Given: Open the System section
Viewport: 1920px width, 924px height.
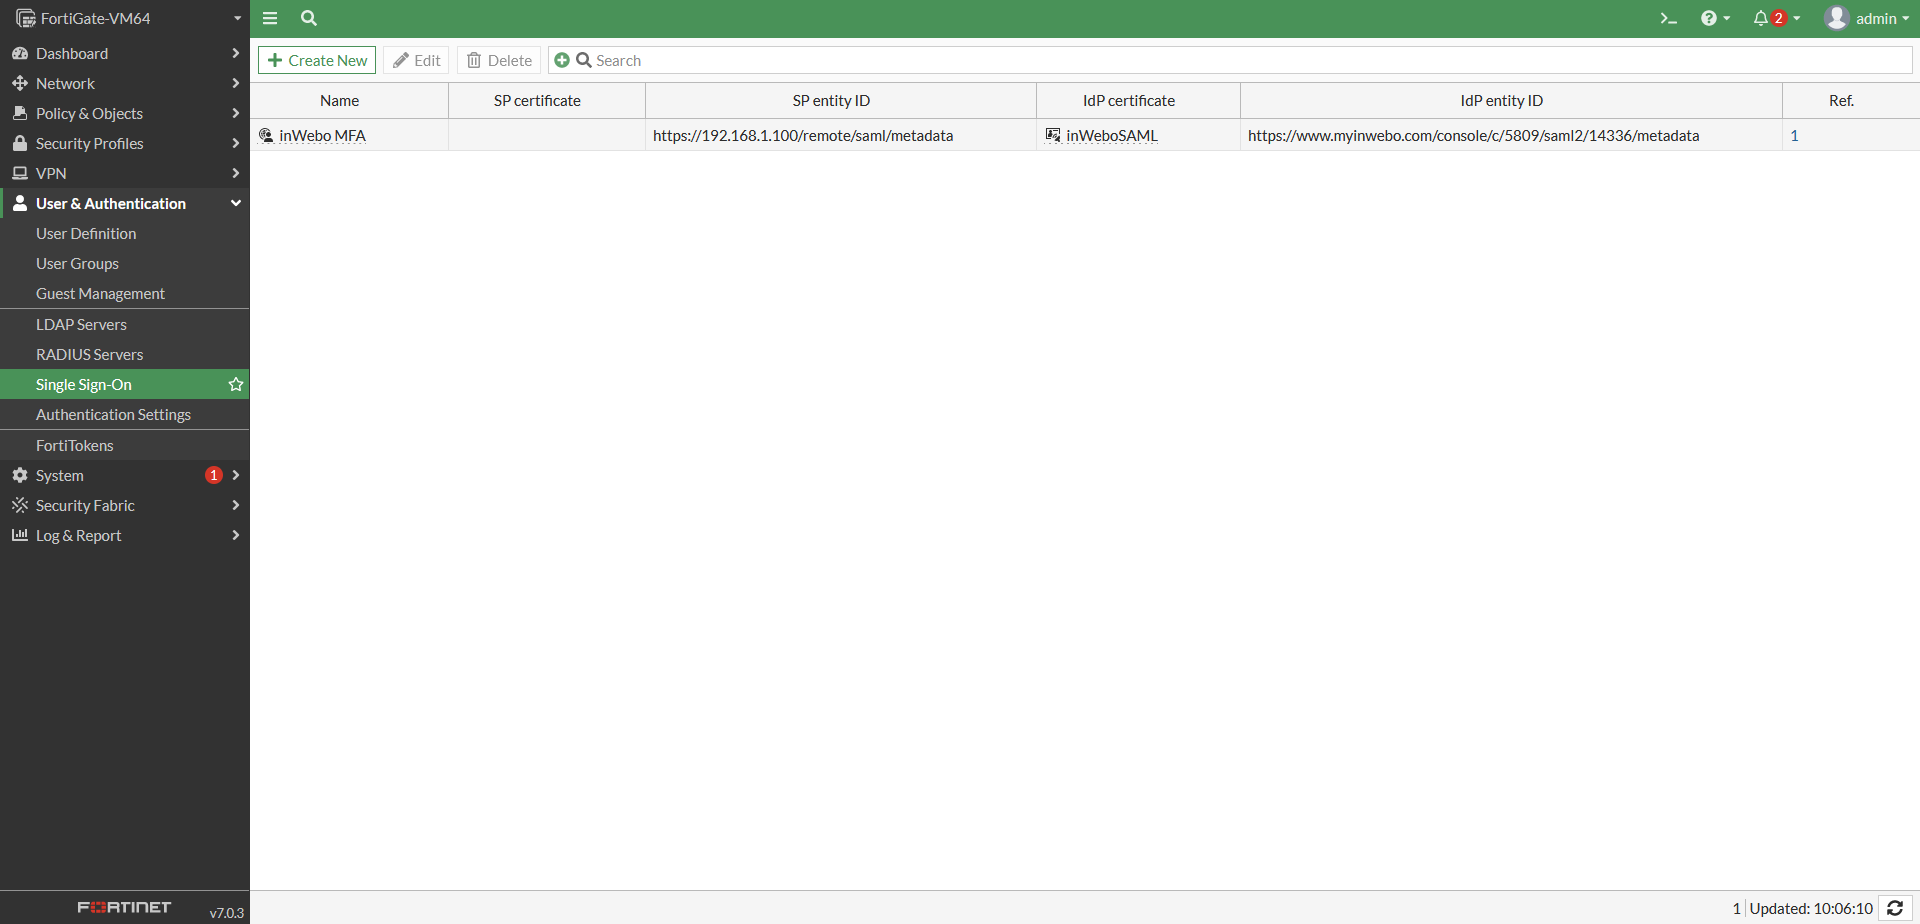Looking at the screenshot, I should pyautogui.click(x=59, y=475).
